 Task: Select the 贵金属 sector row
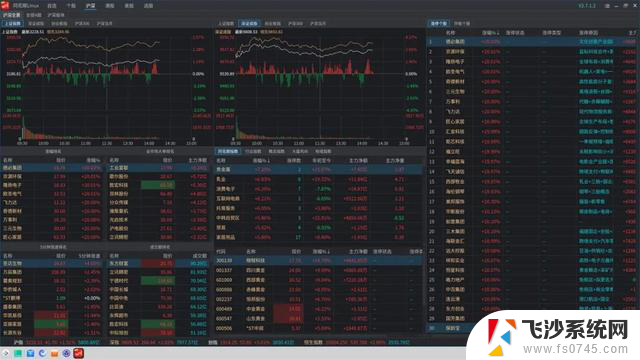[x=318, y=169]
